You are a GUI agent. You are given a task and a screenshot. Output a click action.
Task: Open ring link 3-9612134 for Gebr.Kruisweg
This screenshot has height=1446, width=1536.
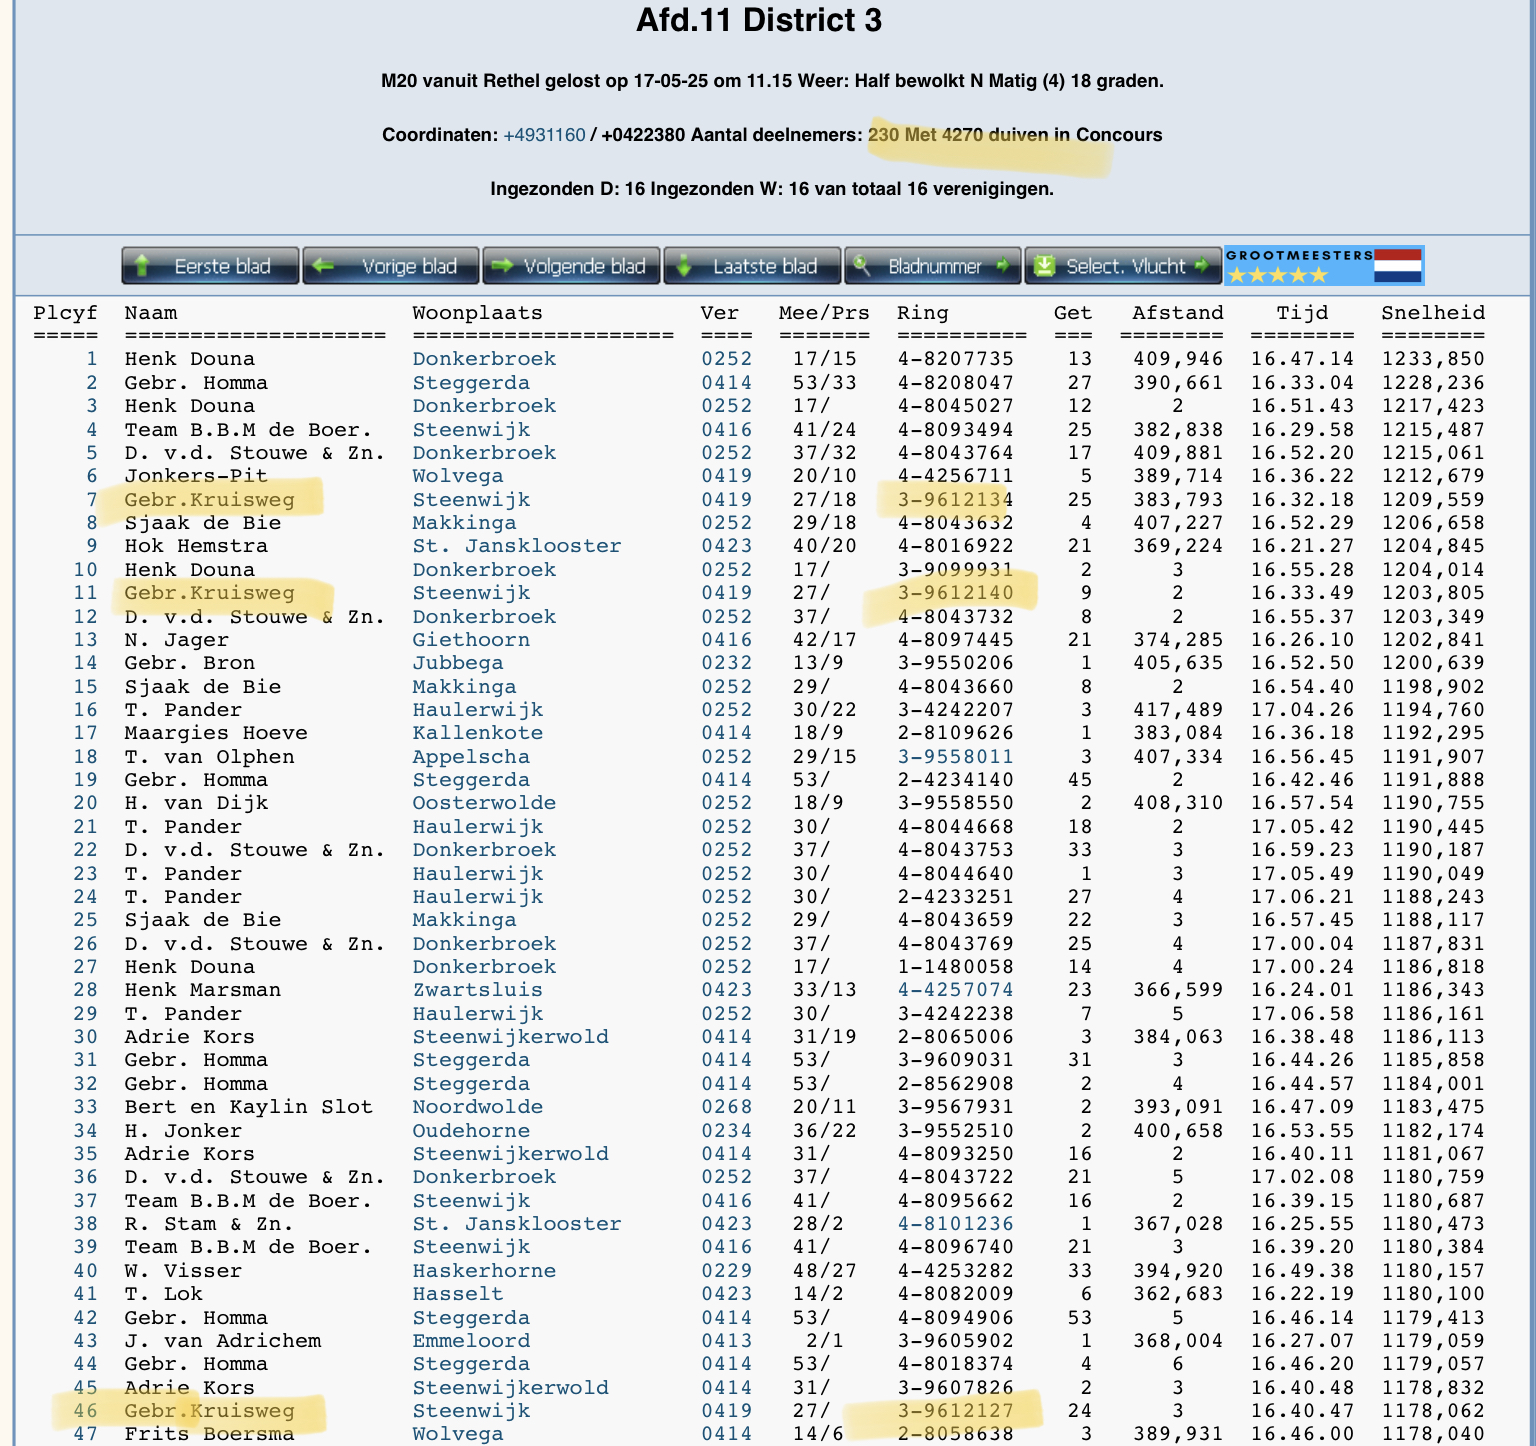click(955, 500)
